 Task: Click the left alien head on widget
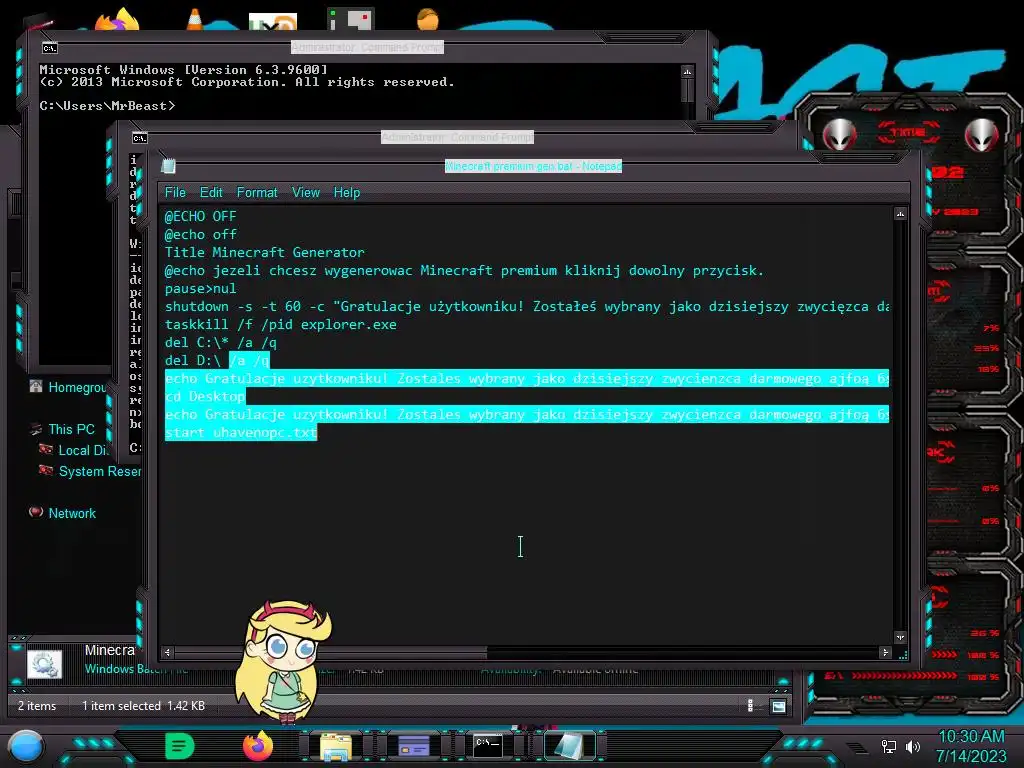pyautogui.click(x=839, y=135)
